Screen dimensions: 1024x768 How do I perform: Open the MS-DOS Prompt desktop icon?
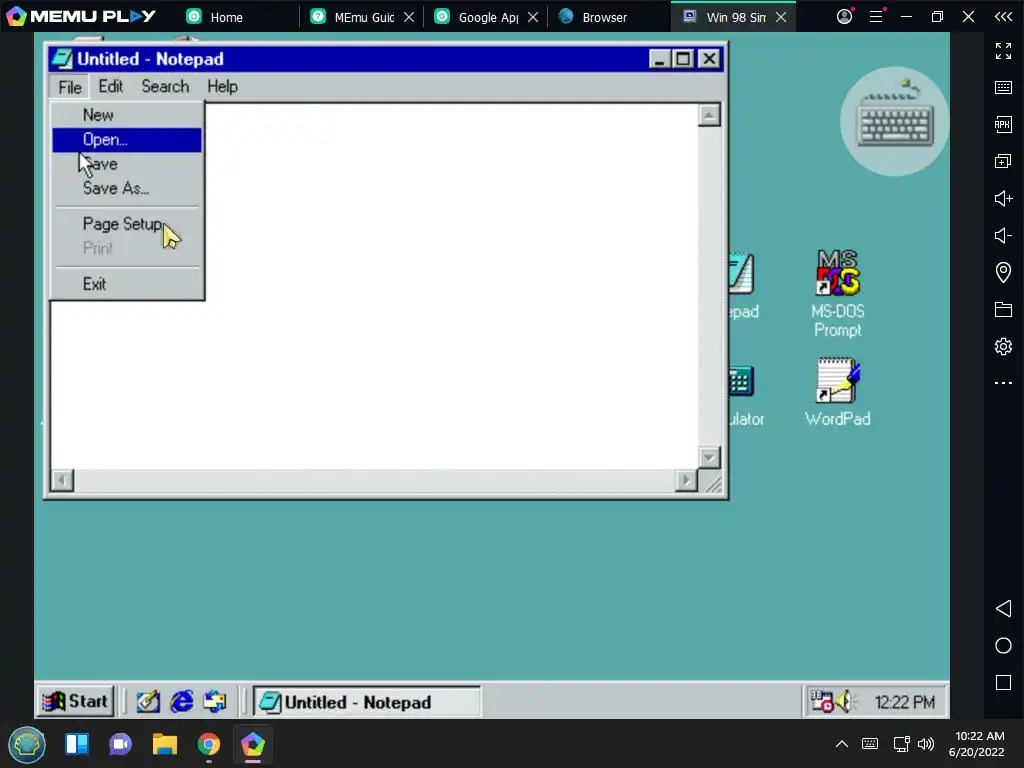click(x=838, y=293)
